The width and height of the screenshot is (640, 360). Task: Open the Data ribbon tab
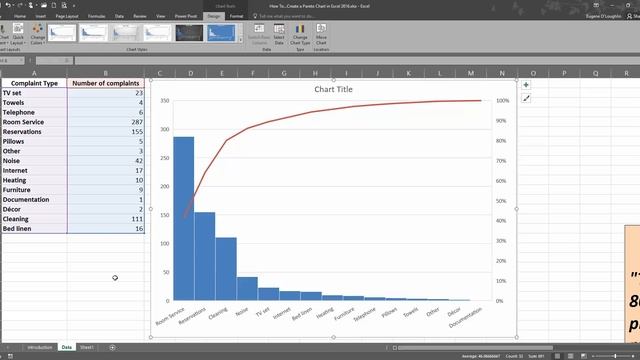point(119,16)
